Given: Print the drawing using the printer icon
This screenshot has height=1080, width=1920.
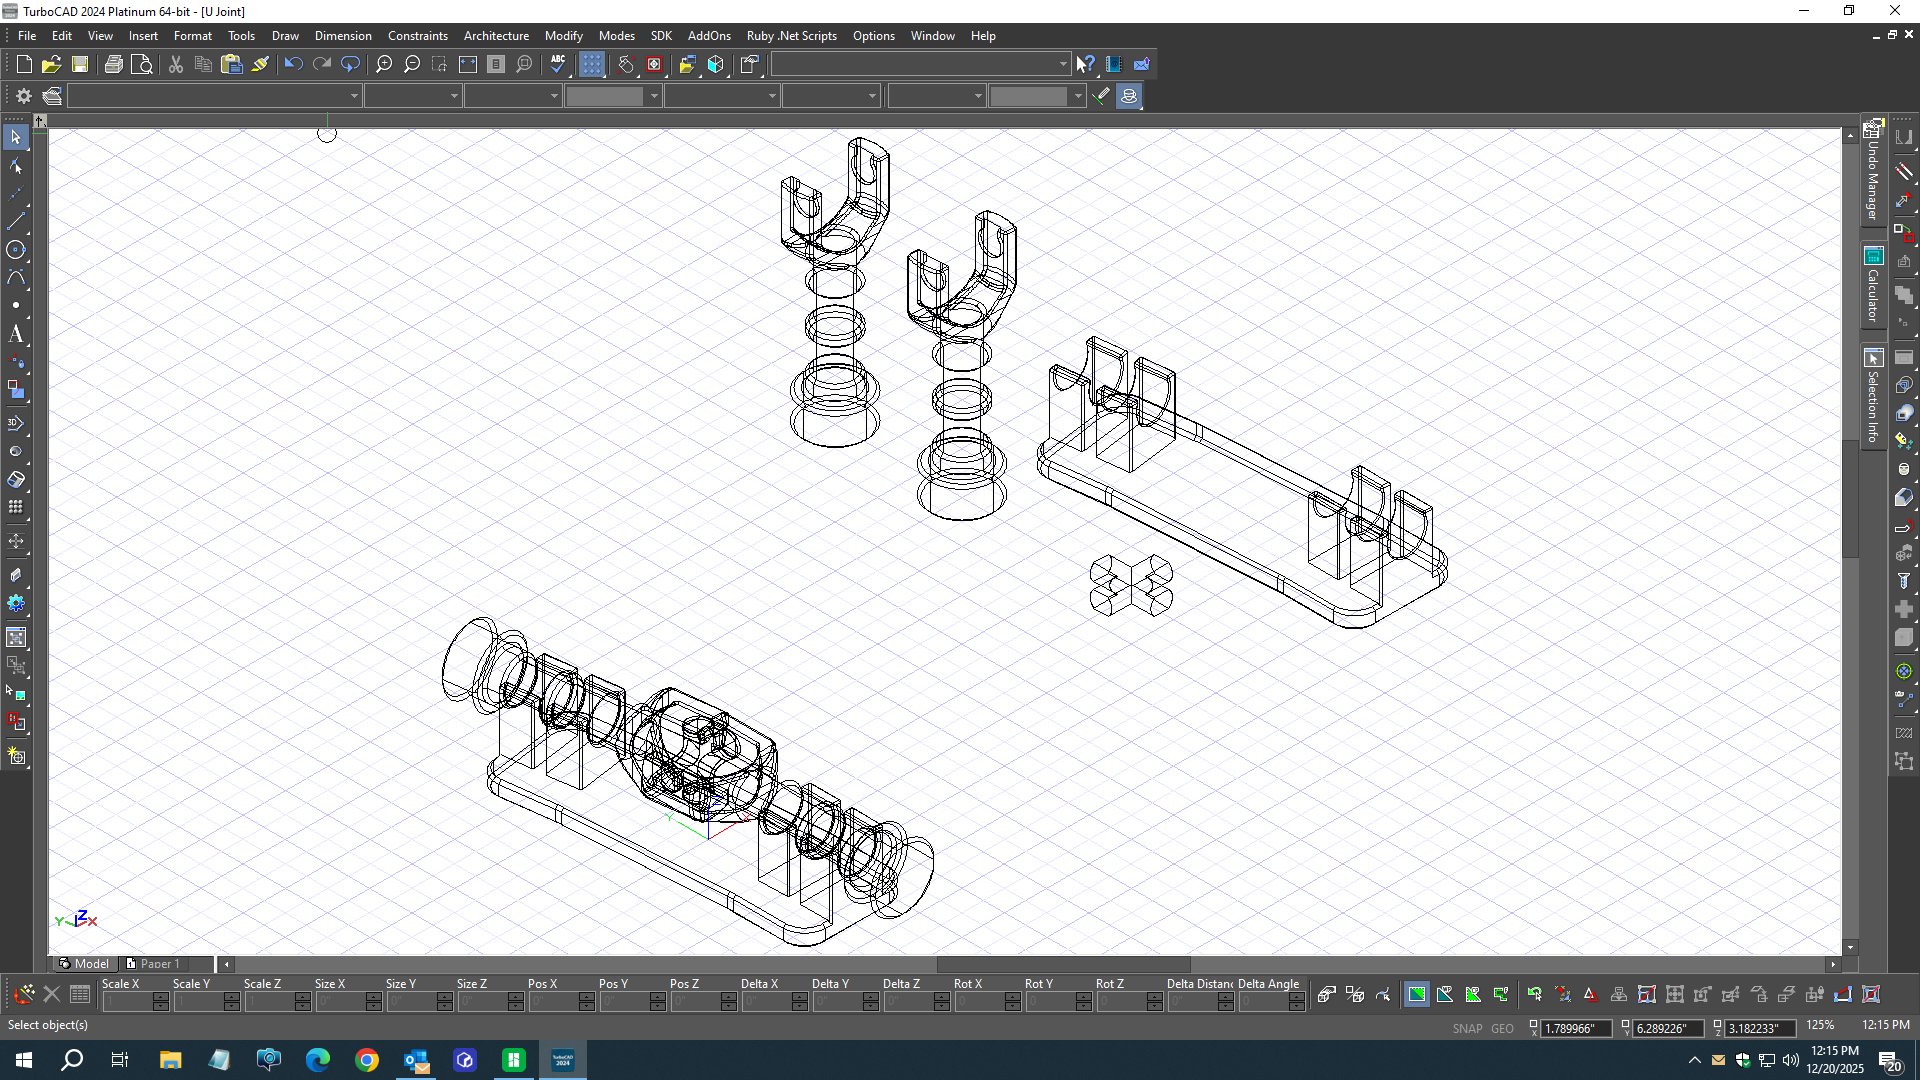Looking at the screenshot, I should tap(114, 65).
